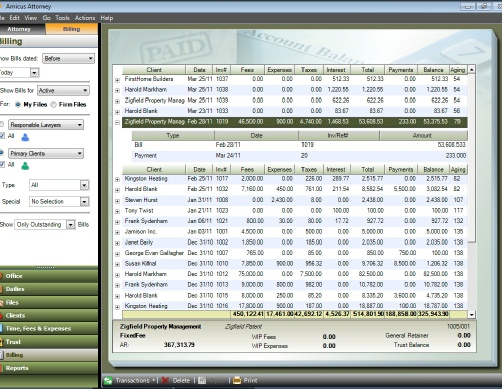Open the Help menu

click(x=107, y=18)
